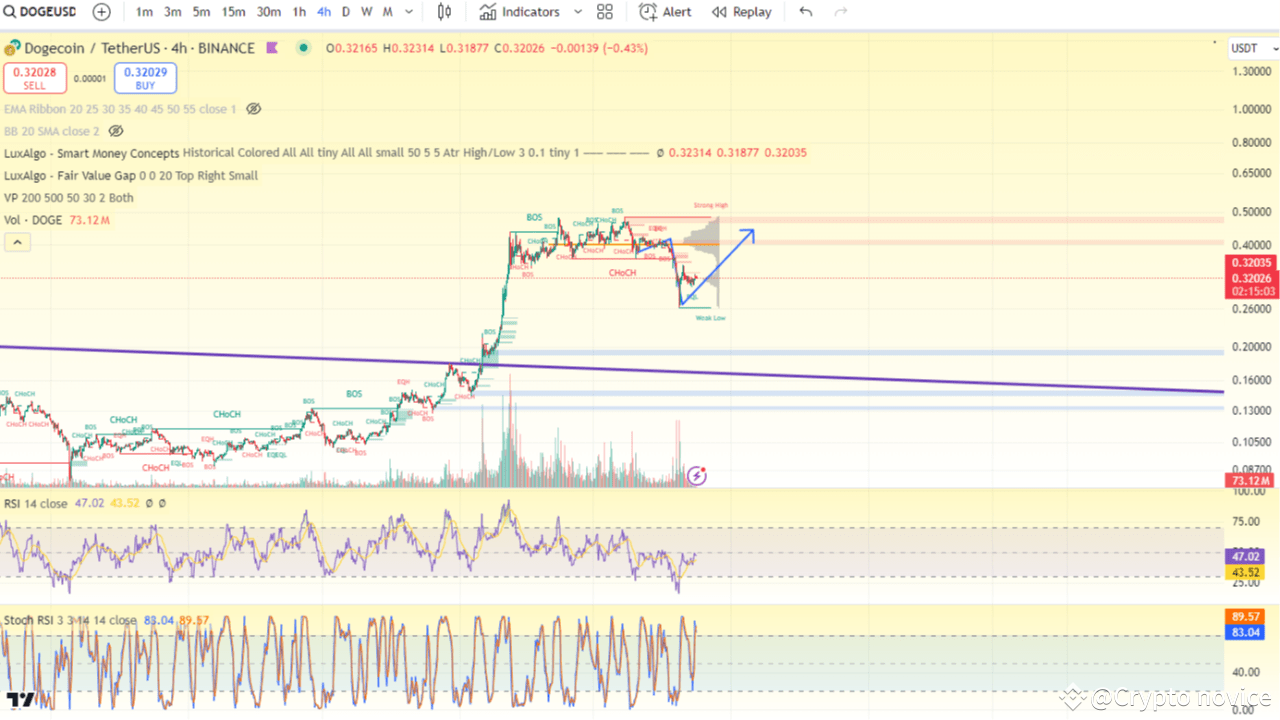Flag DOGEUSD with the purple flag toggle
1280x720 pixels.
(271, 47)
